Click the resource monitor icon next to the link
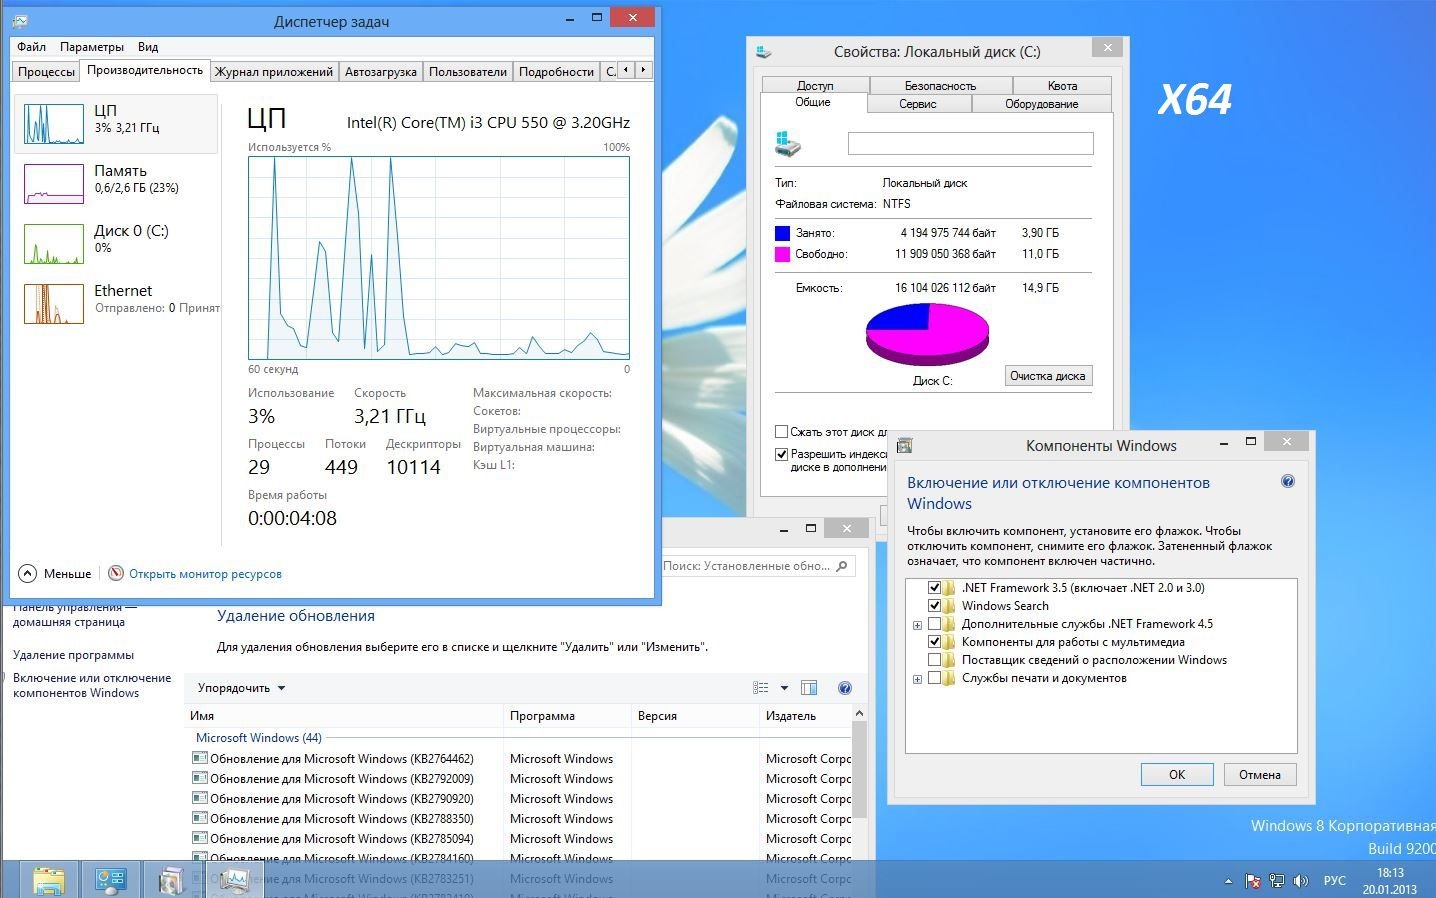 pos(116,573)
